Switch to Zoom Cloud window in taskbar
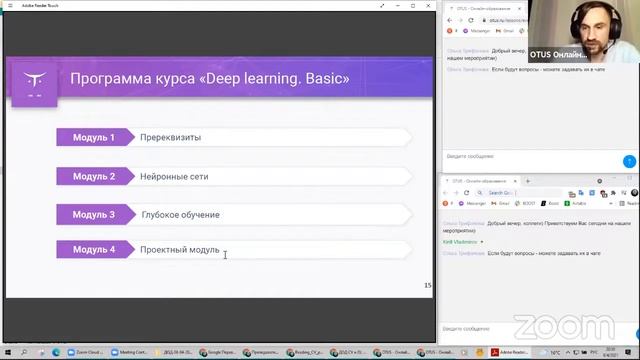Screen dimensions: 640x360 point(86,352)
